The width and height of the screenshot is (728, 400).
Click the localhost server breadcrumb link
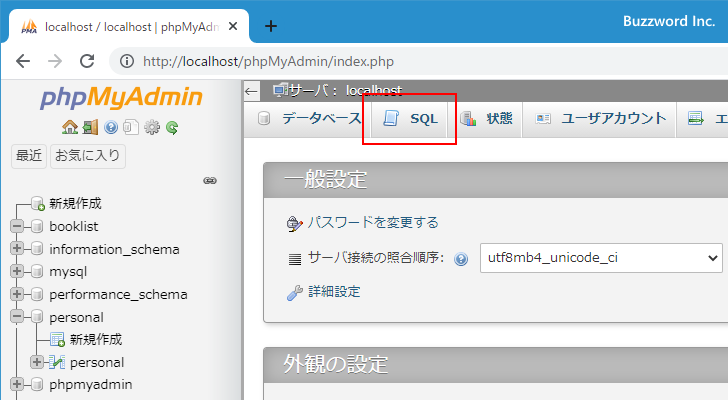coord(374,90)
